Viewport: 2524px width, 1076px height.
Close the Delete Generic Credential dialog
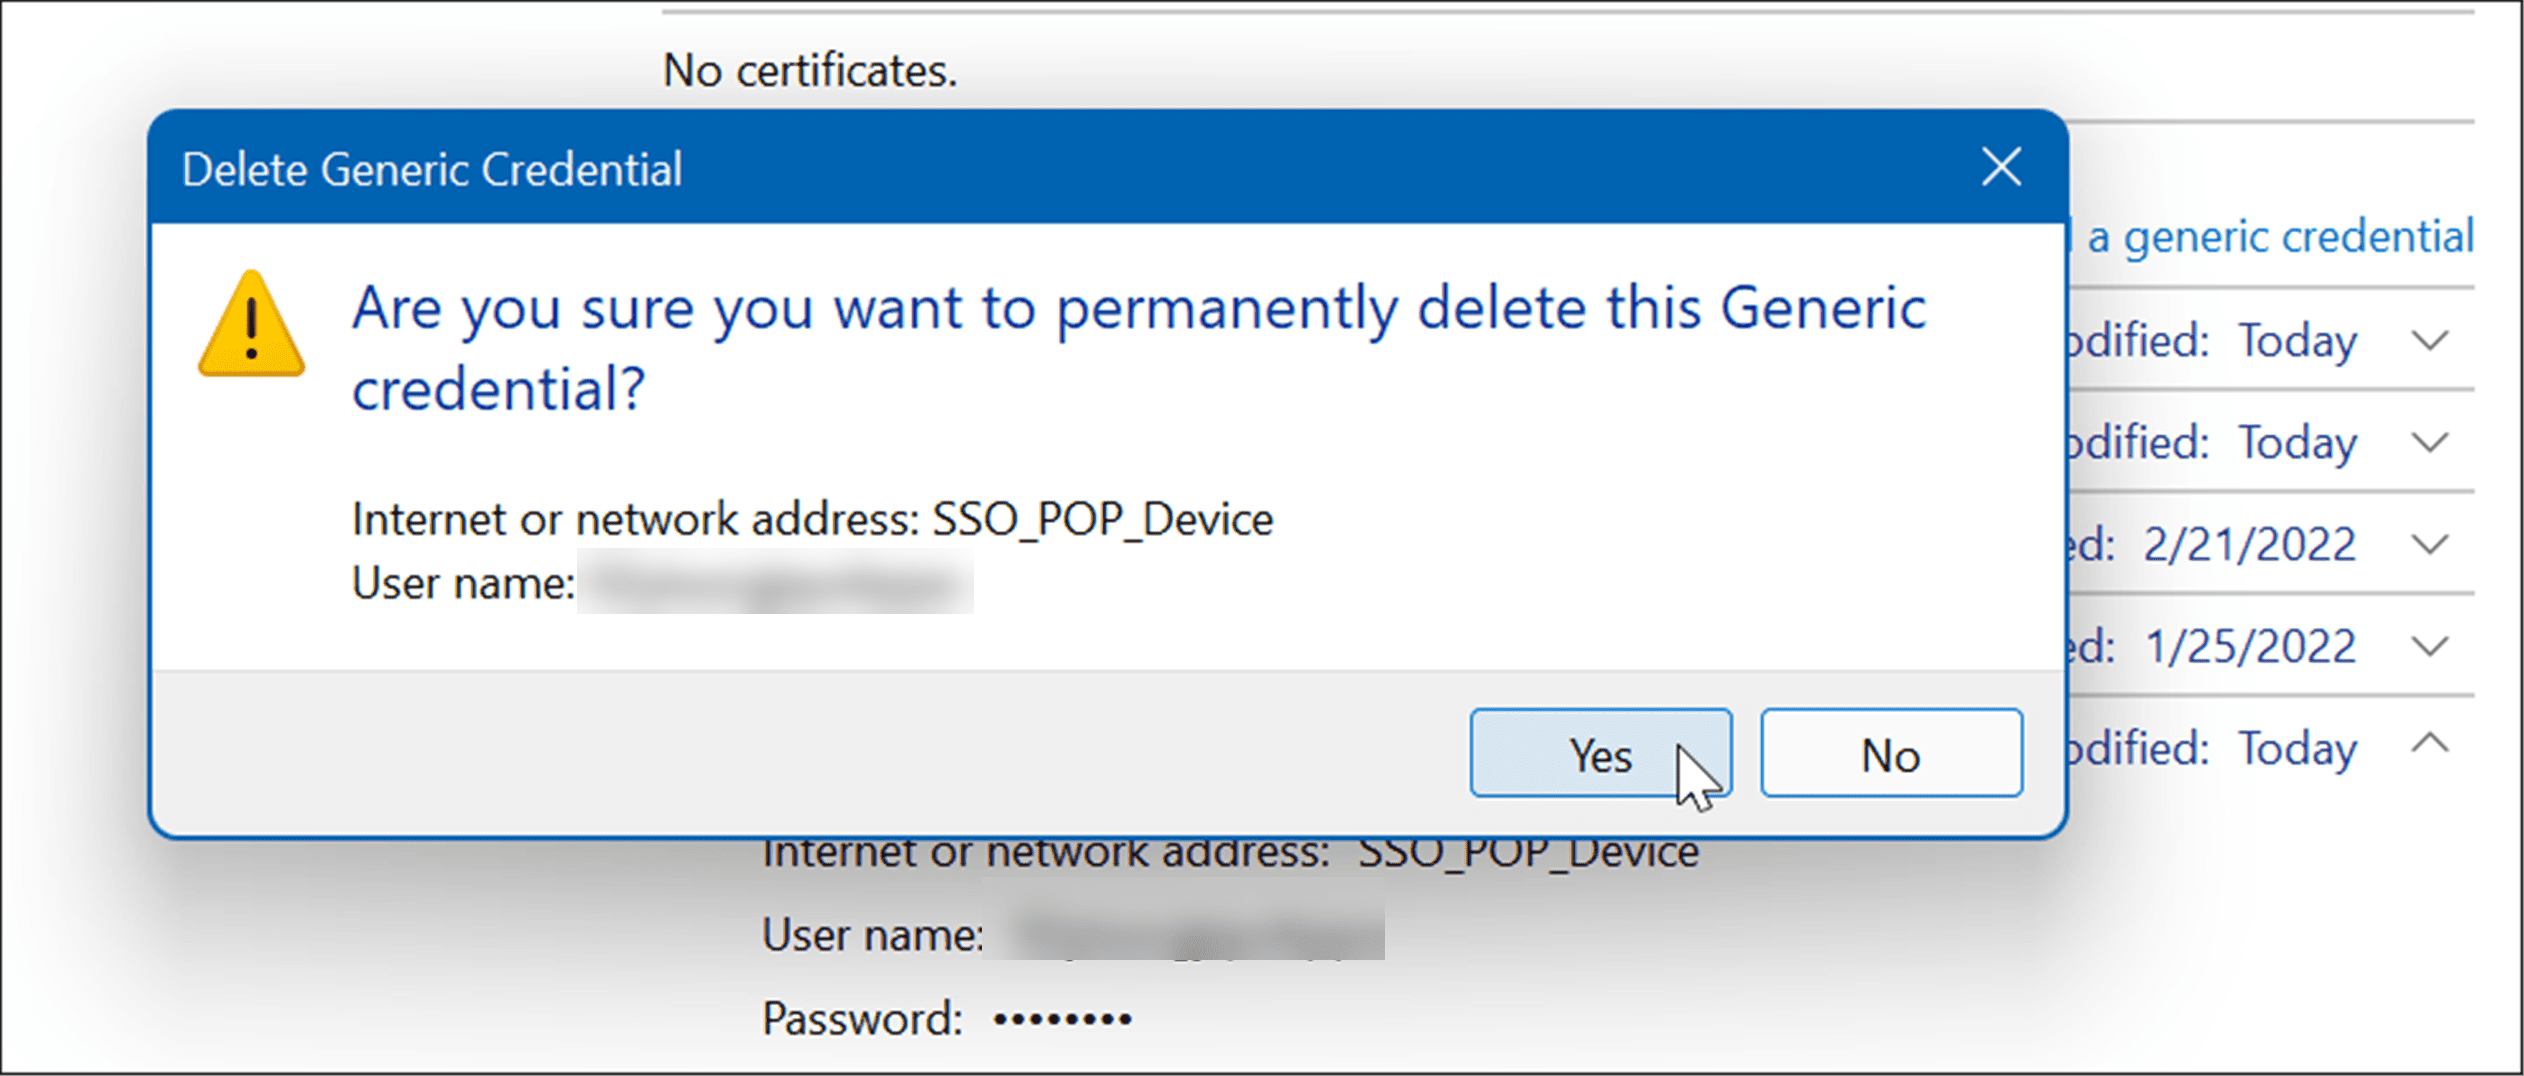point(2000,168)
